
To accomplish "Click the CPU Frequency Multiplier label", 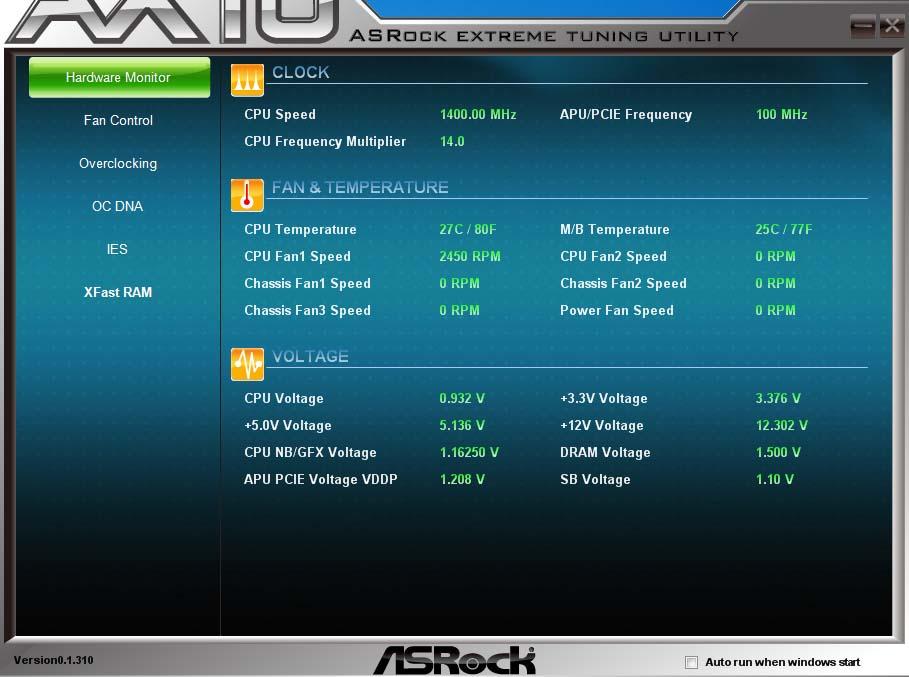I will pyautogui.click(x=325, y=141).
